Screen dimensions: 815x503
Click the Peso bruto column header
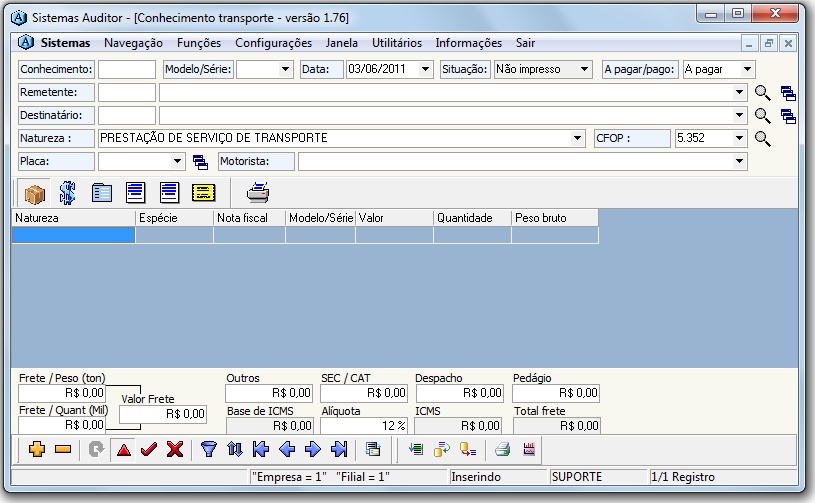click(x=555, y=218)
